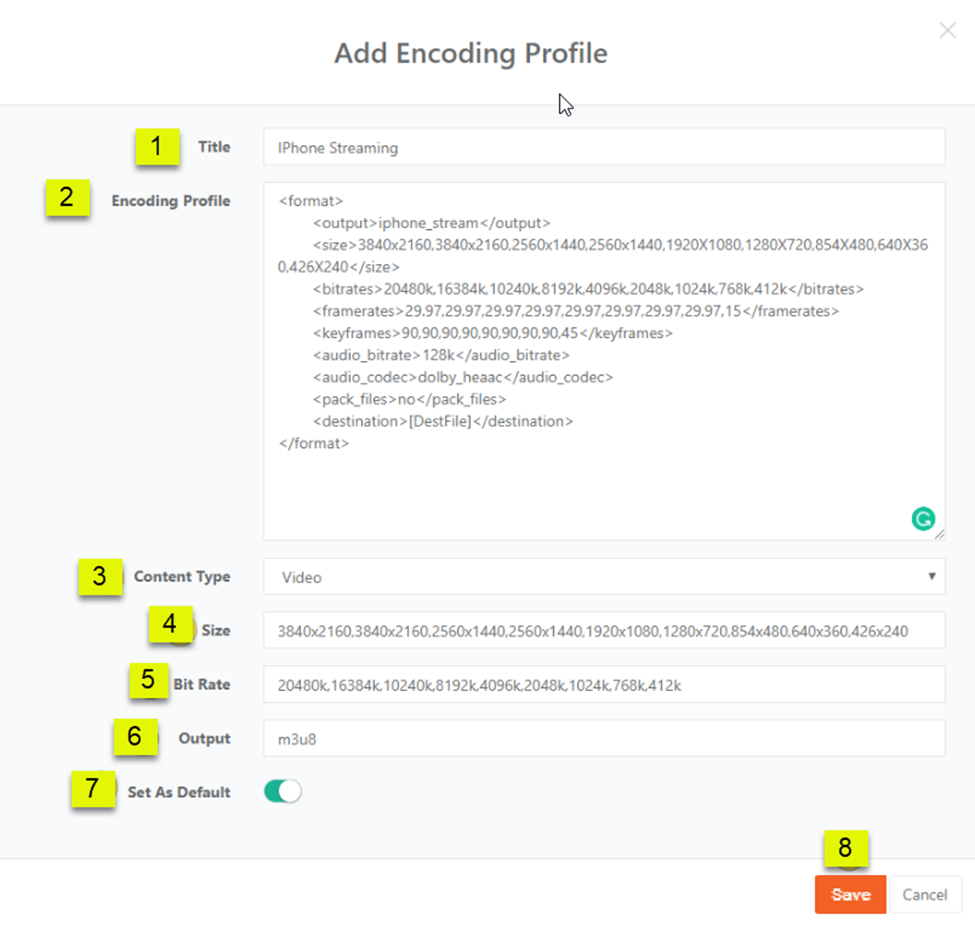This screenshot has height=926, width=975.
Task: Close the Add Encoding Profile dialog
Action: click(x=947, y=31)
